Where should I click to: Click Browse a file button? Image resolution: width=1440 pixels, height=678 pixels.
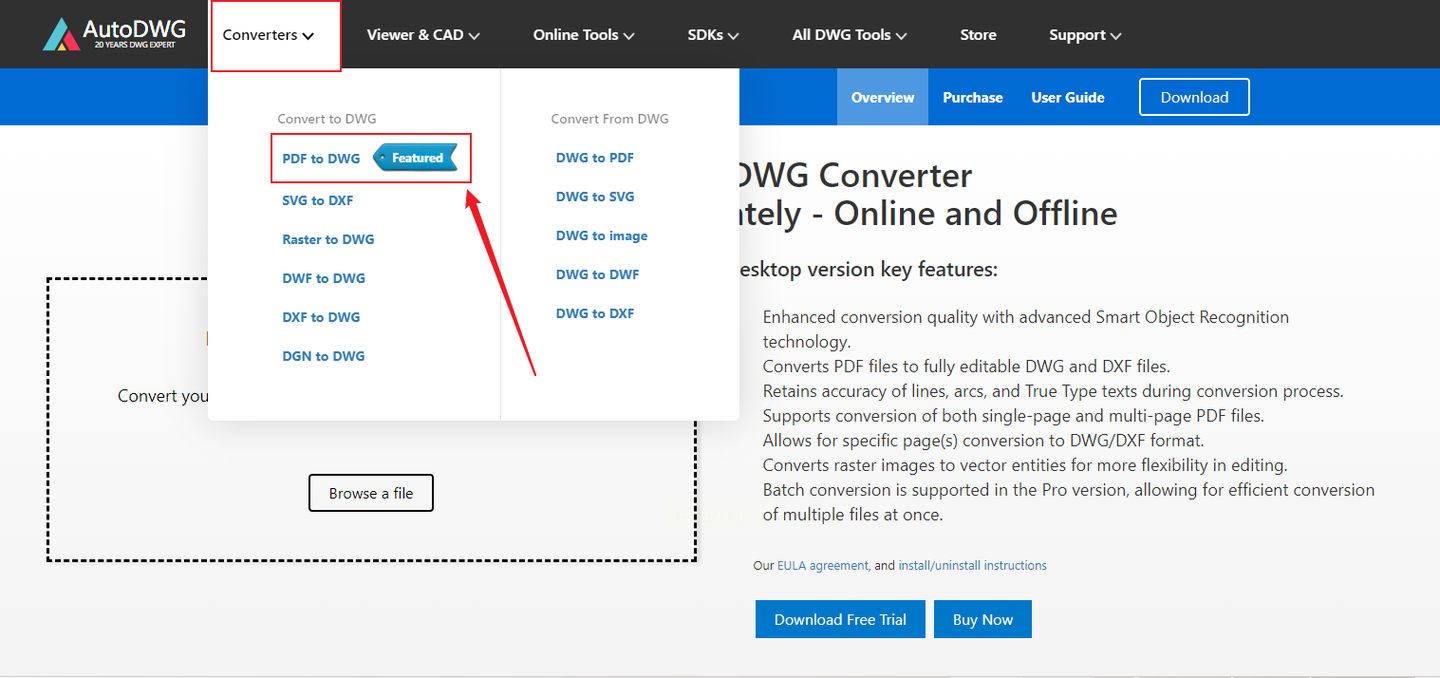click(371, 493)
